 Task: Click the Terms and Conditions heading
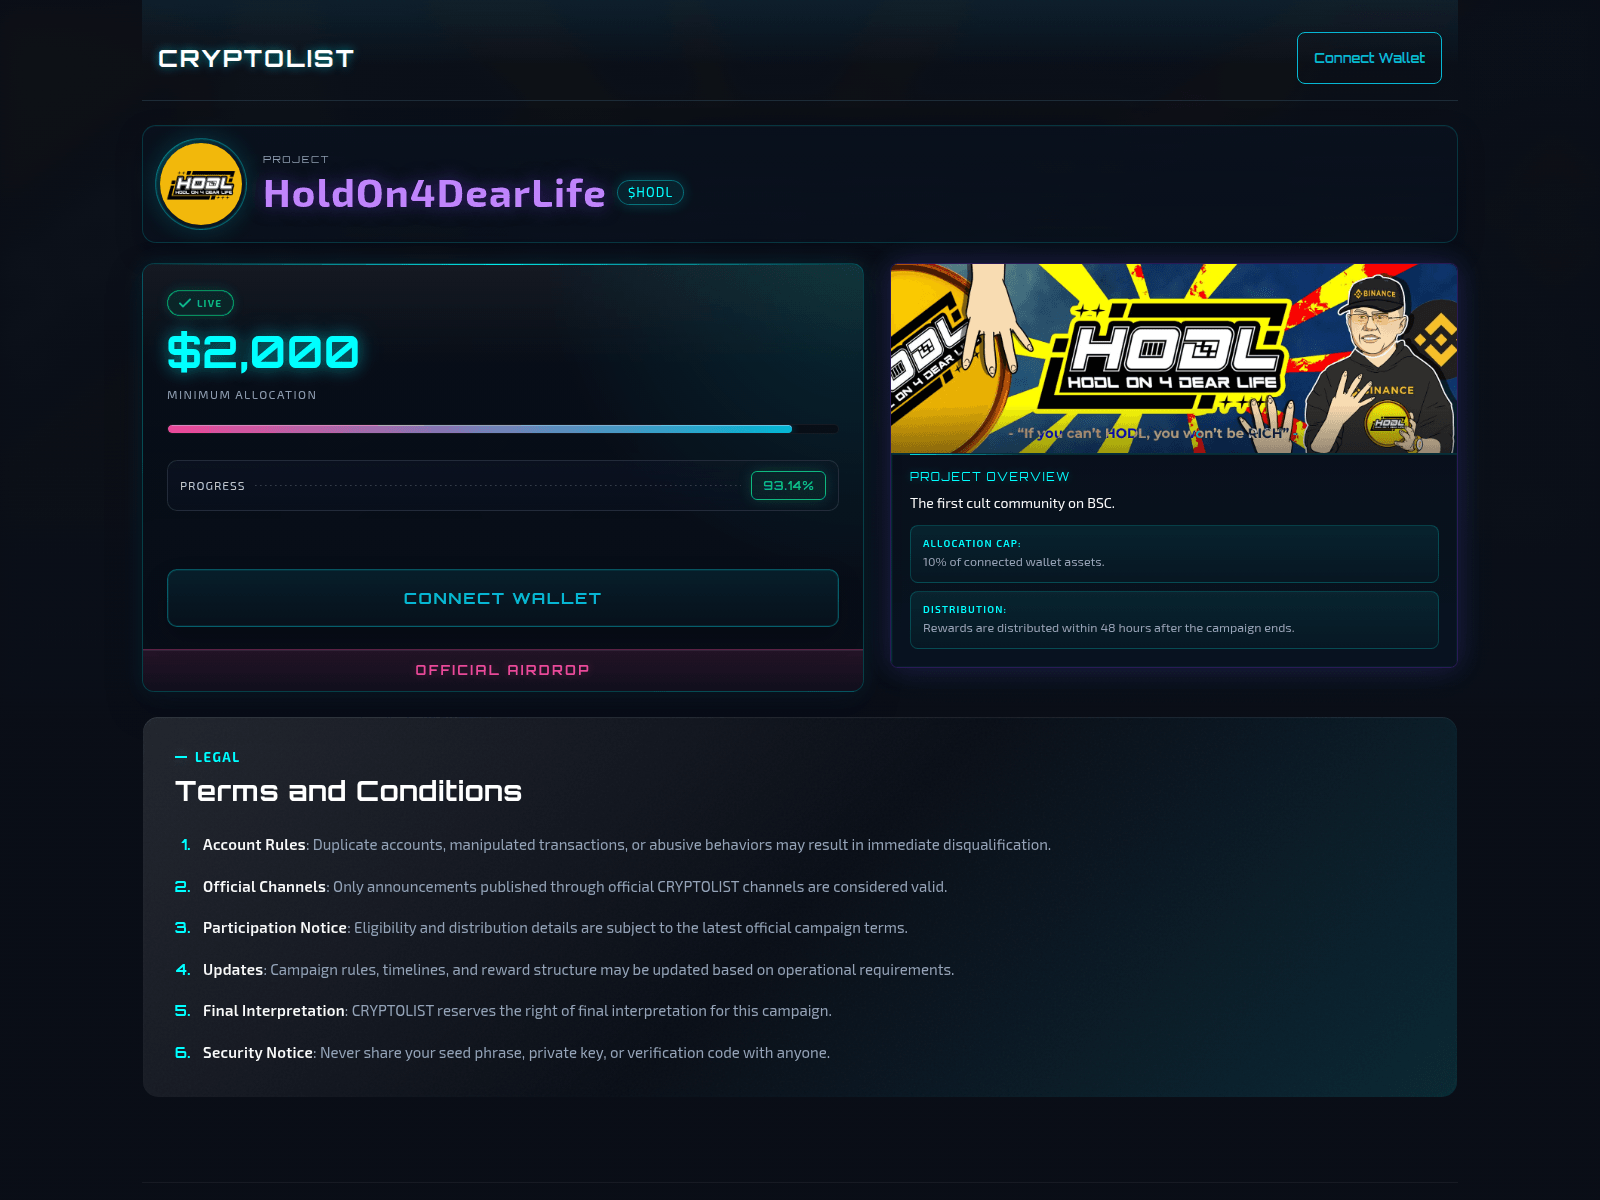[x=348, y=791]
